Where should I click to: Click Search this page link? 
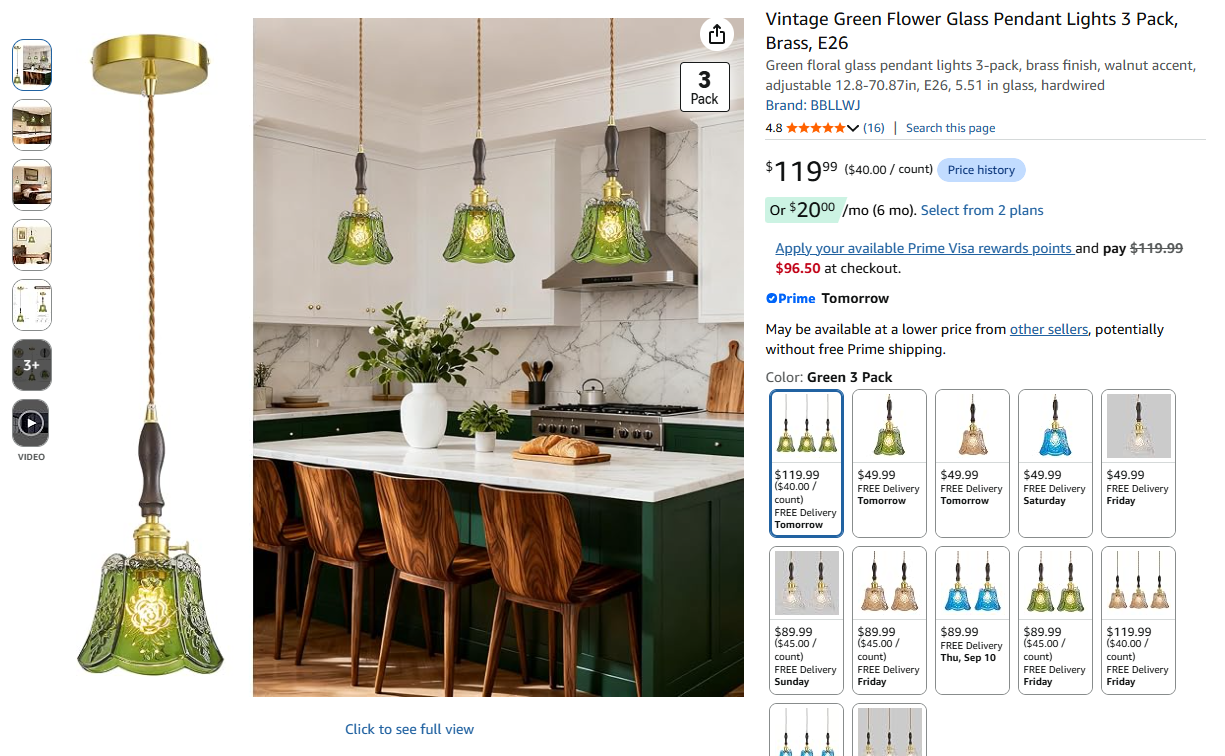[950, 128]
